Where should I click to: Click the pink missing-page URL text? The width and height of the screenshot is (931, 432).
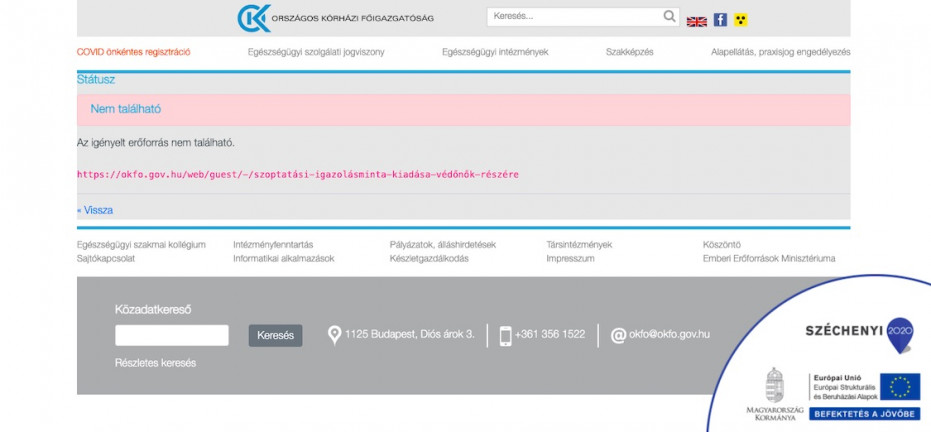click(x=297, y=174)
